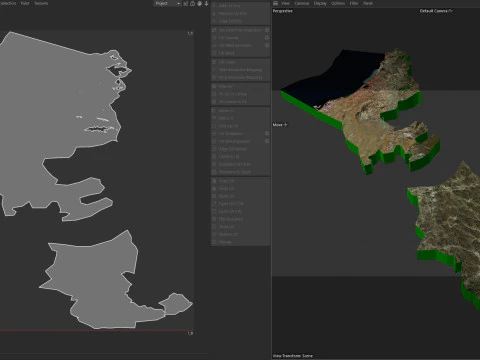Click the Move tool label in viewport
The height and width of the screenshot is (360, 480).
coord(280,125)
